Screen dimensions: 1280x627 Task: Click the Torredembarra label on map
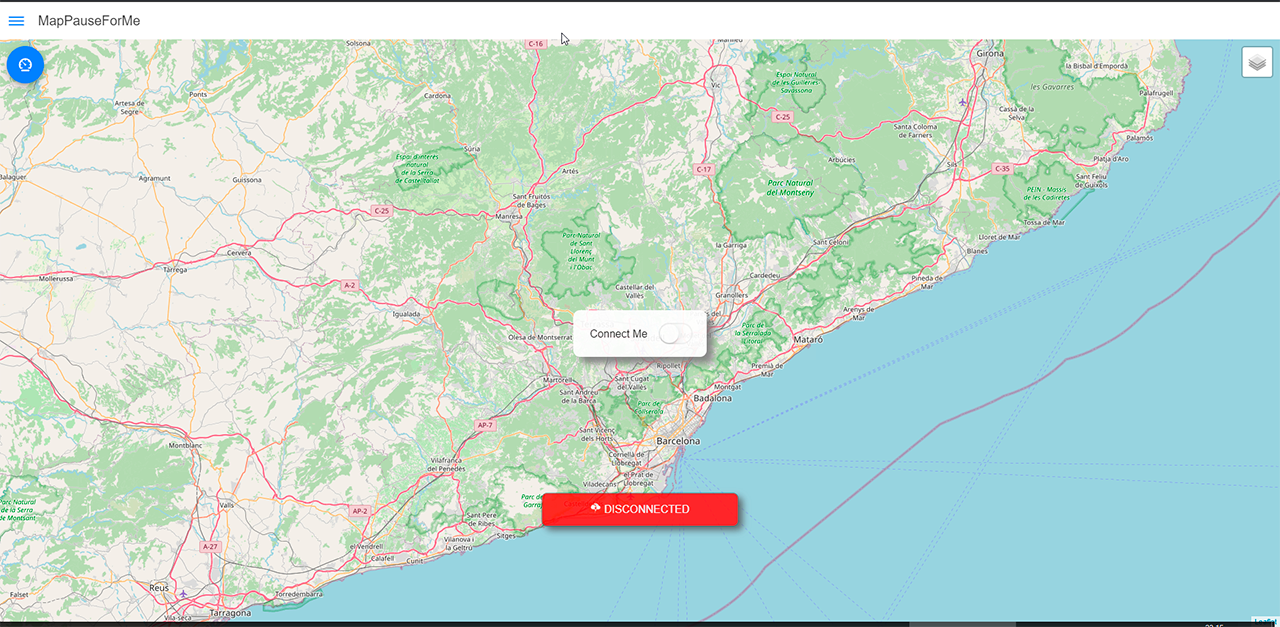(x=300, y=593)
